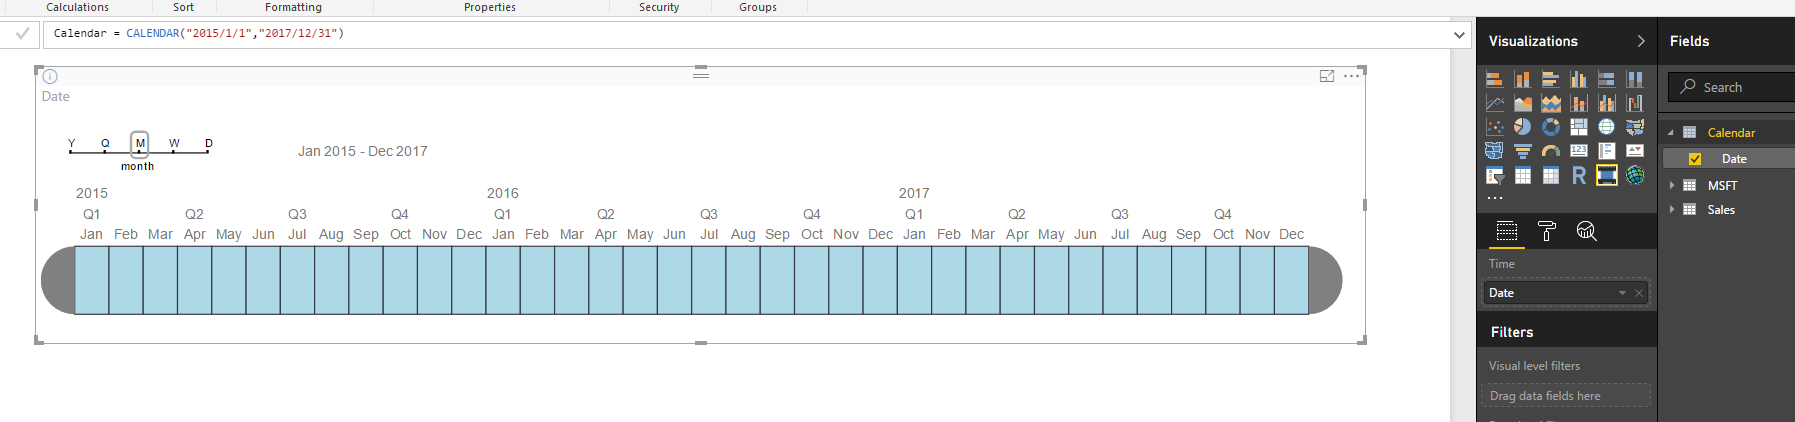Select the stacked area chart visual

click(x=1550, y=103)
